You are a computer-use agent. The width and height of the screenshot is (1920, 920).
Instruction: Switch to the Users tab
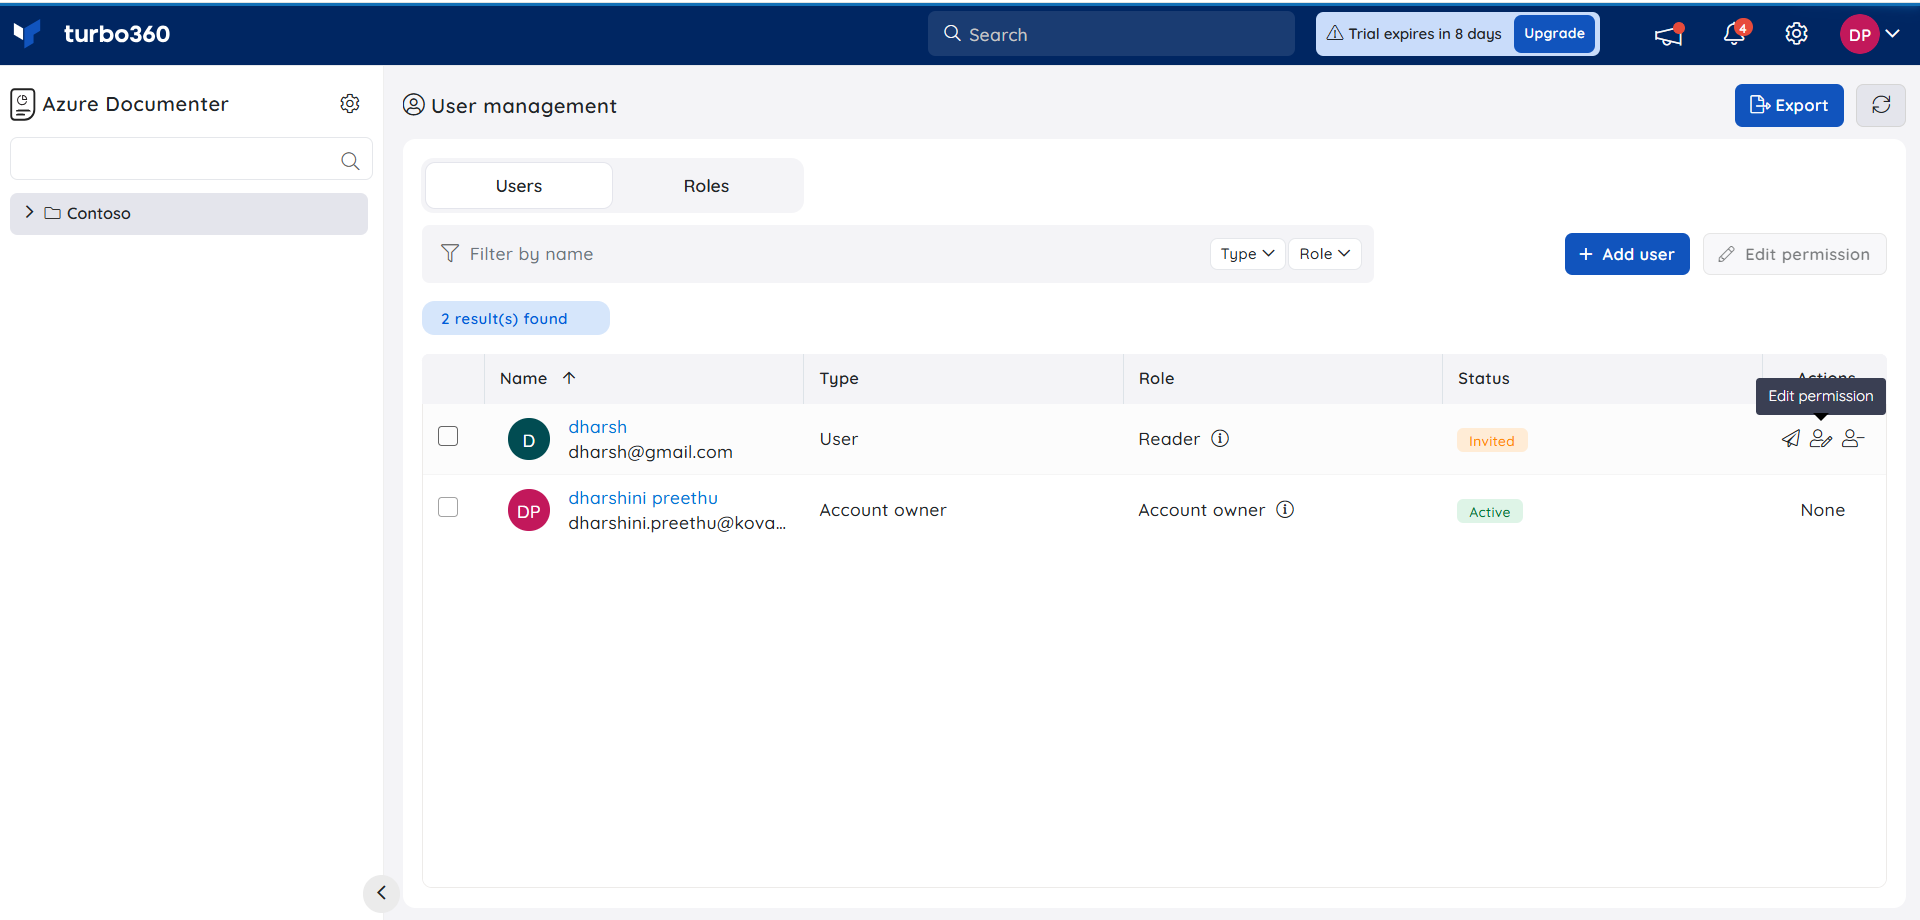pos(519,186)
